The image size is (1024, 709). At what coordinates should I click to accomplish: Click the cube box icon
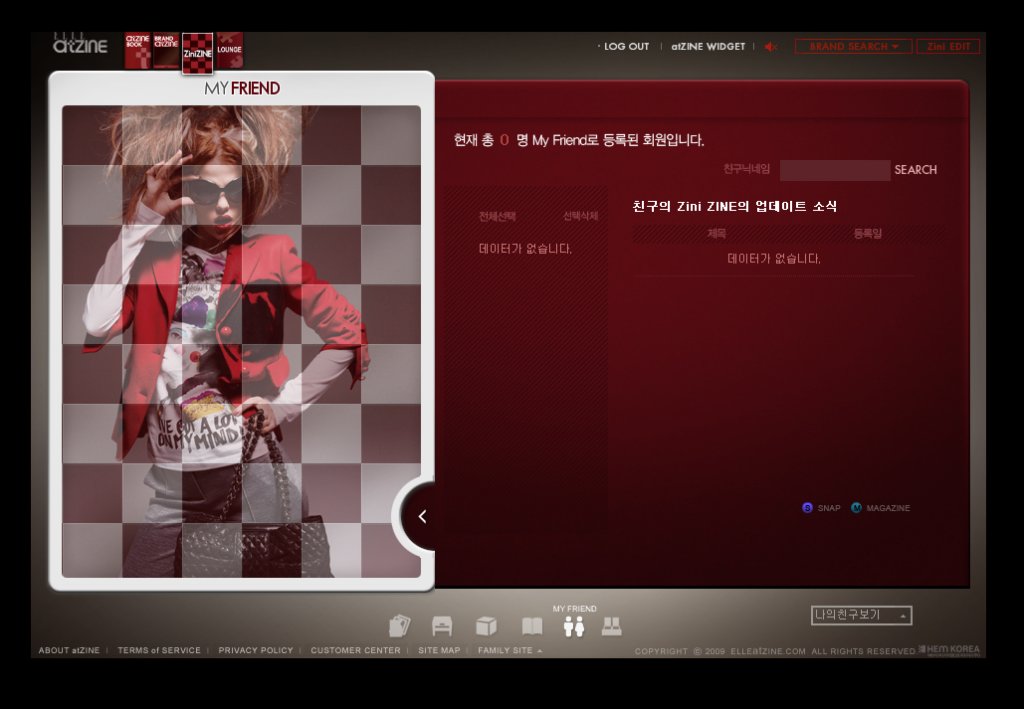486,626
